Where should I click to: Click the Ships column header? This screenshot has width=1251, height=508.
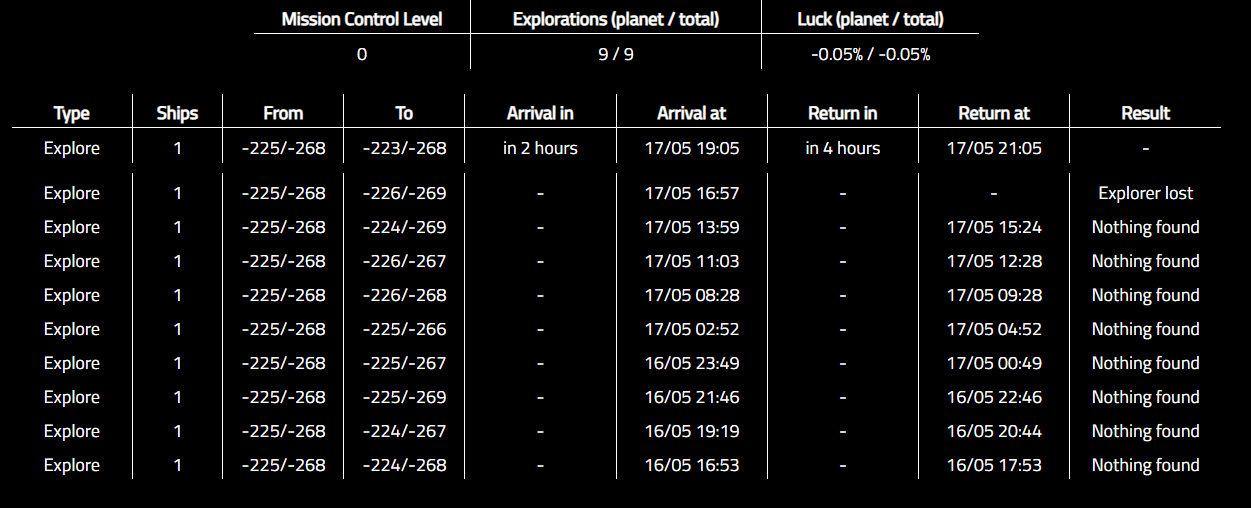point(178,113)
